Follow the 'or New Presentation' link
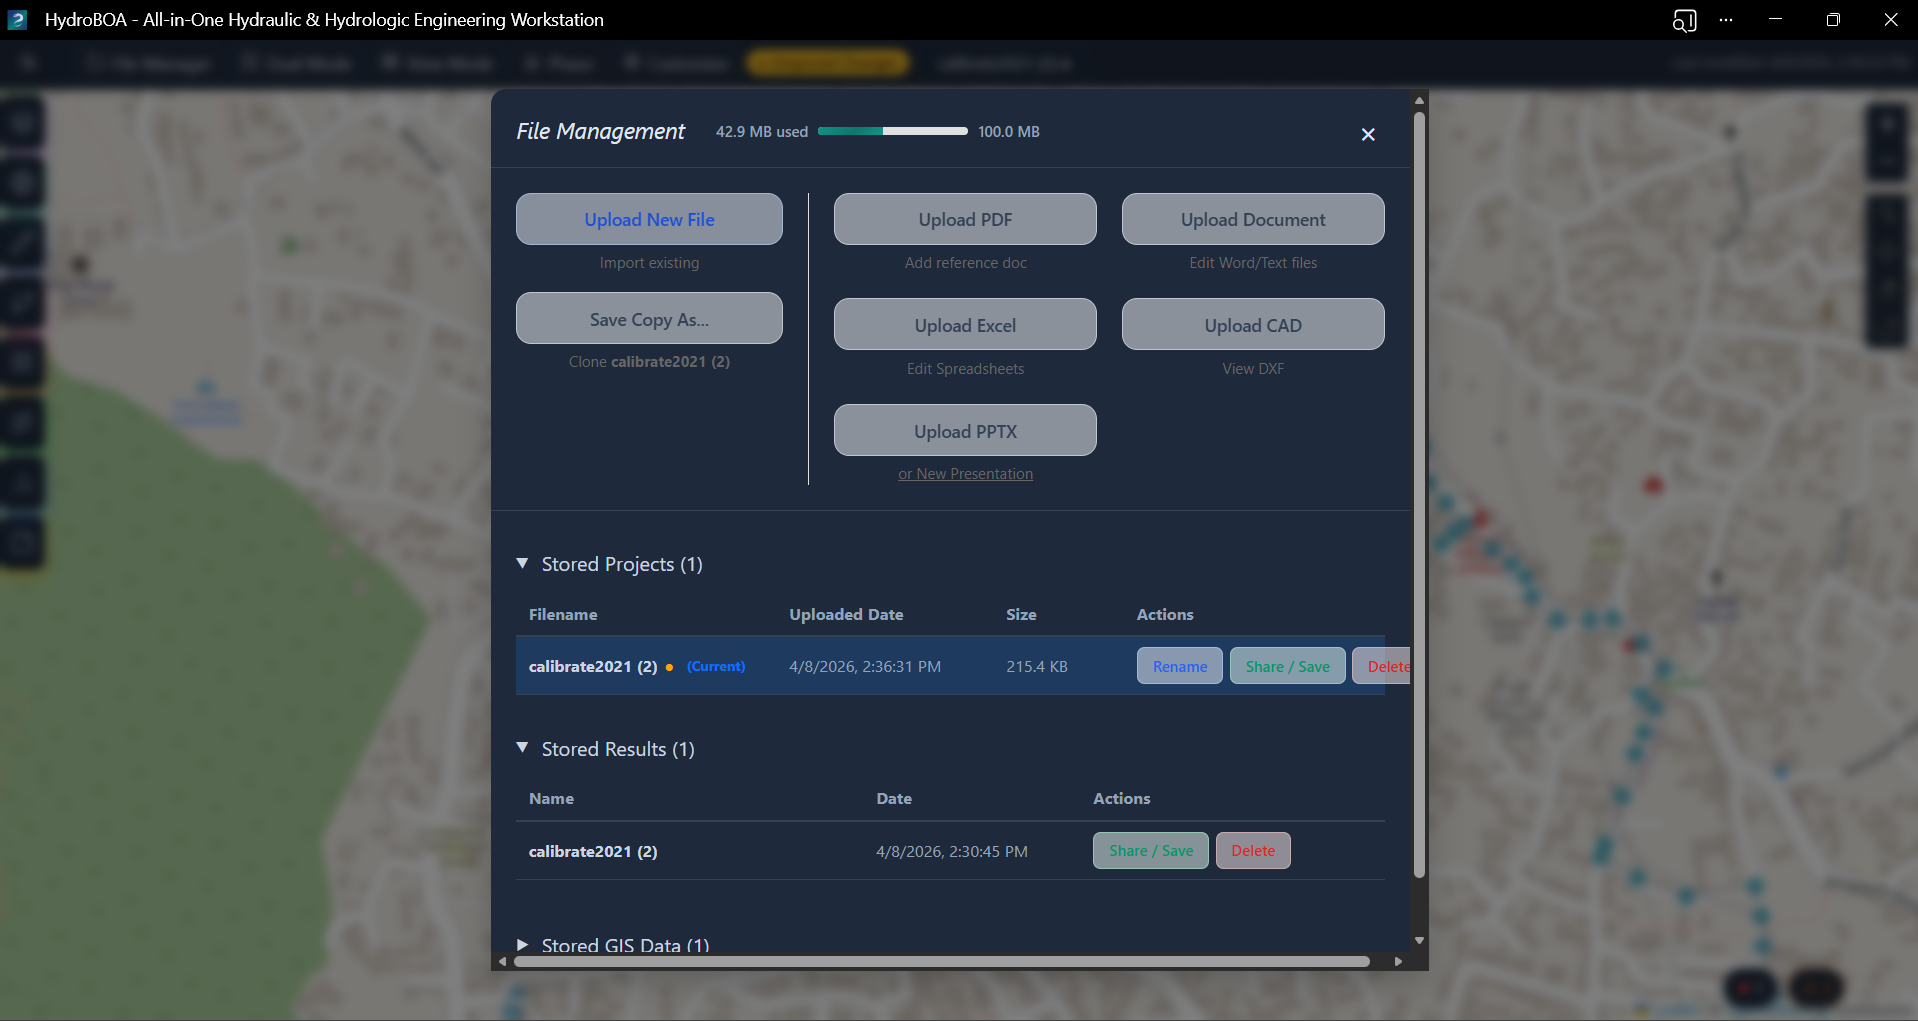The image size is (1918, 1021). (x=965, y=474)
